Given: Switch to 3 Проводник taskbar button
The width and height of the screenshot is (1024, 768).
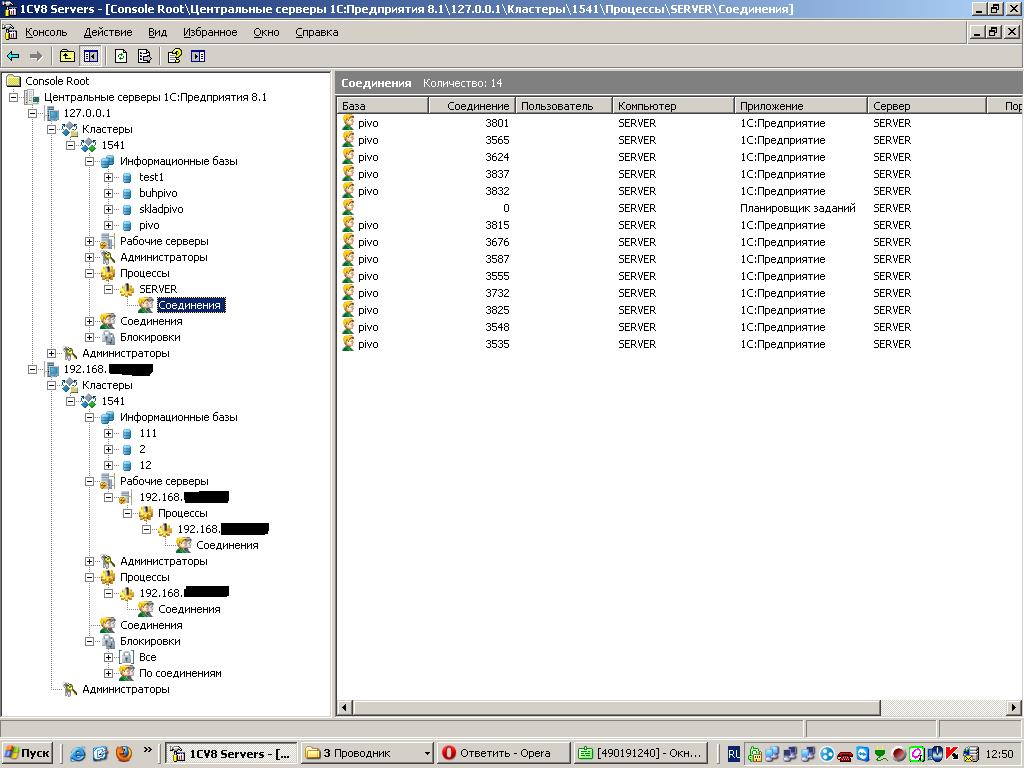Looking at the screenshot, I should click(368, 754).
